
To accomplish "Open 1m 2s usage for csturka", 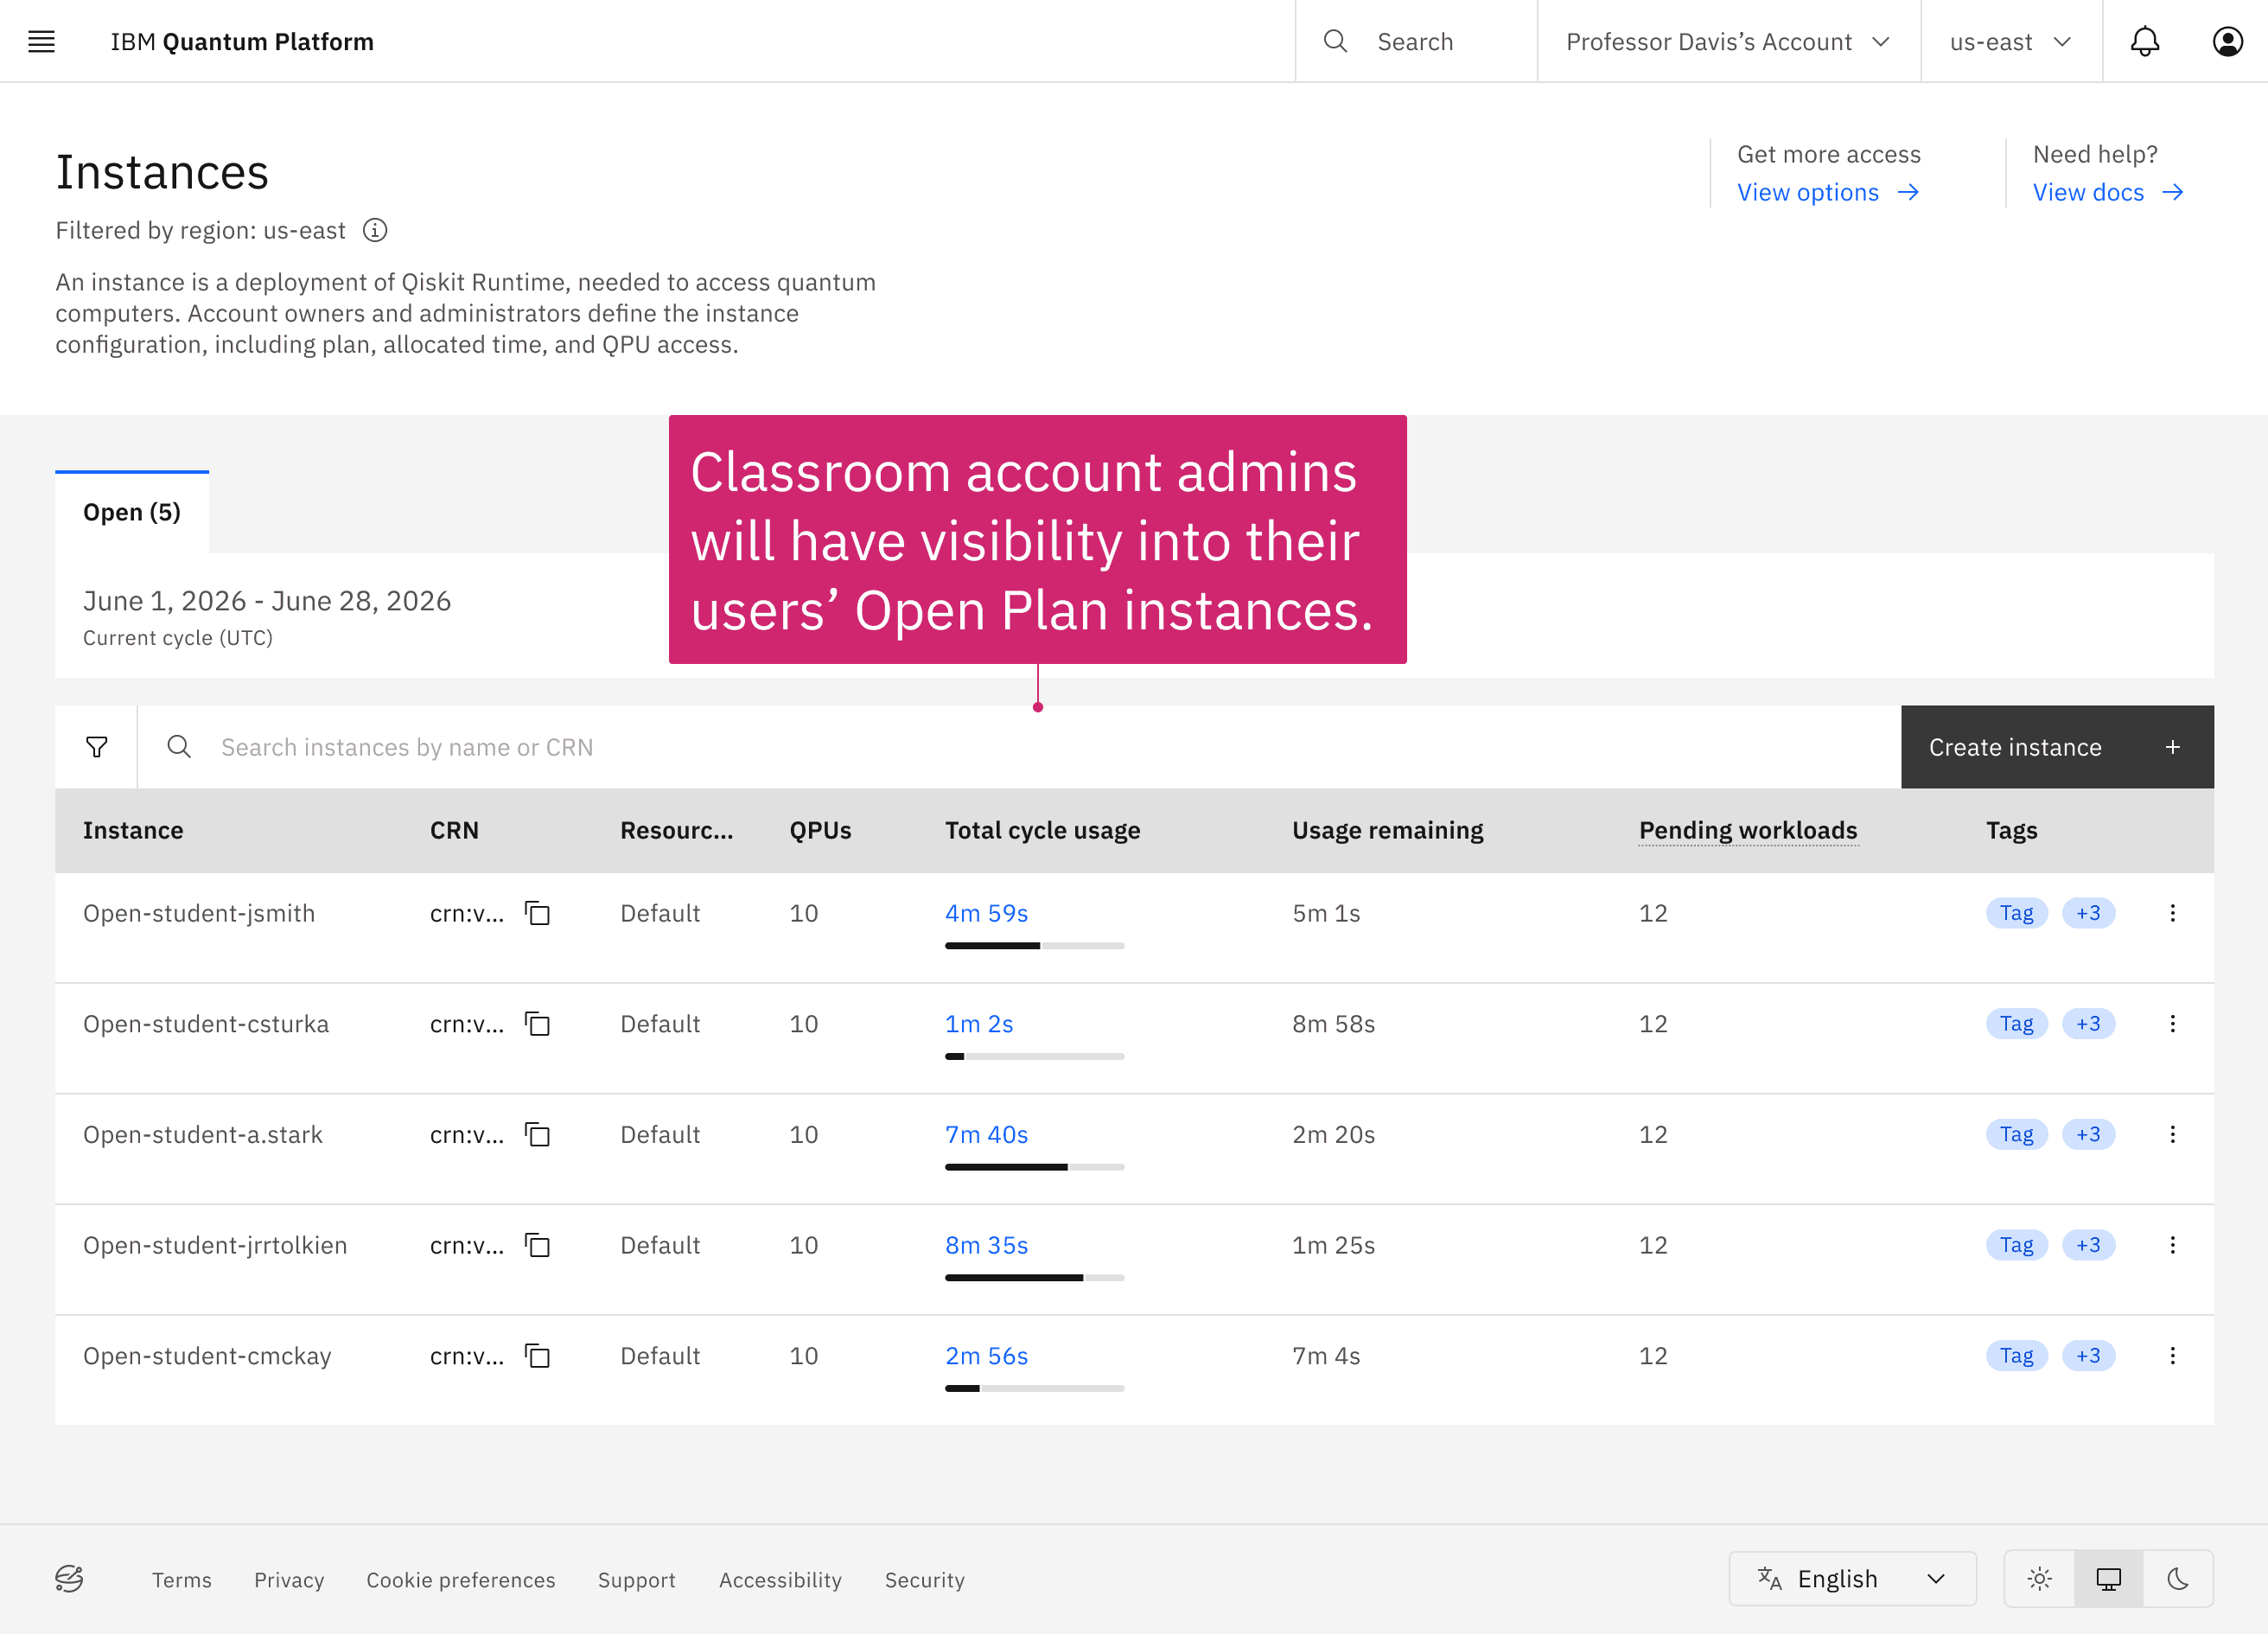I will (x=978, y=1024).
